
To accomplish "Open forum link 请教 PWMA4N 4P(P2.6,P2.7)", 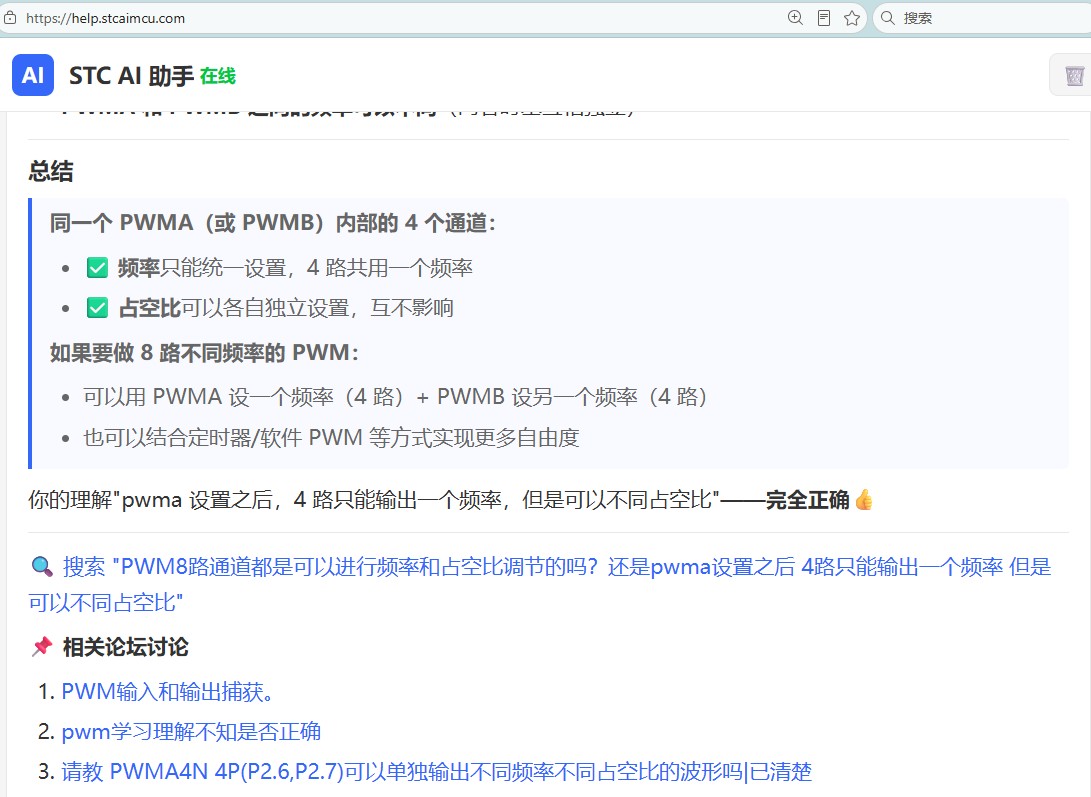I will pos(437,771).
